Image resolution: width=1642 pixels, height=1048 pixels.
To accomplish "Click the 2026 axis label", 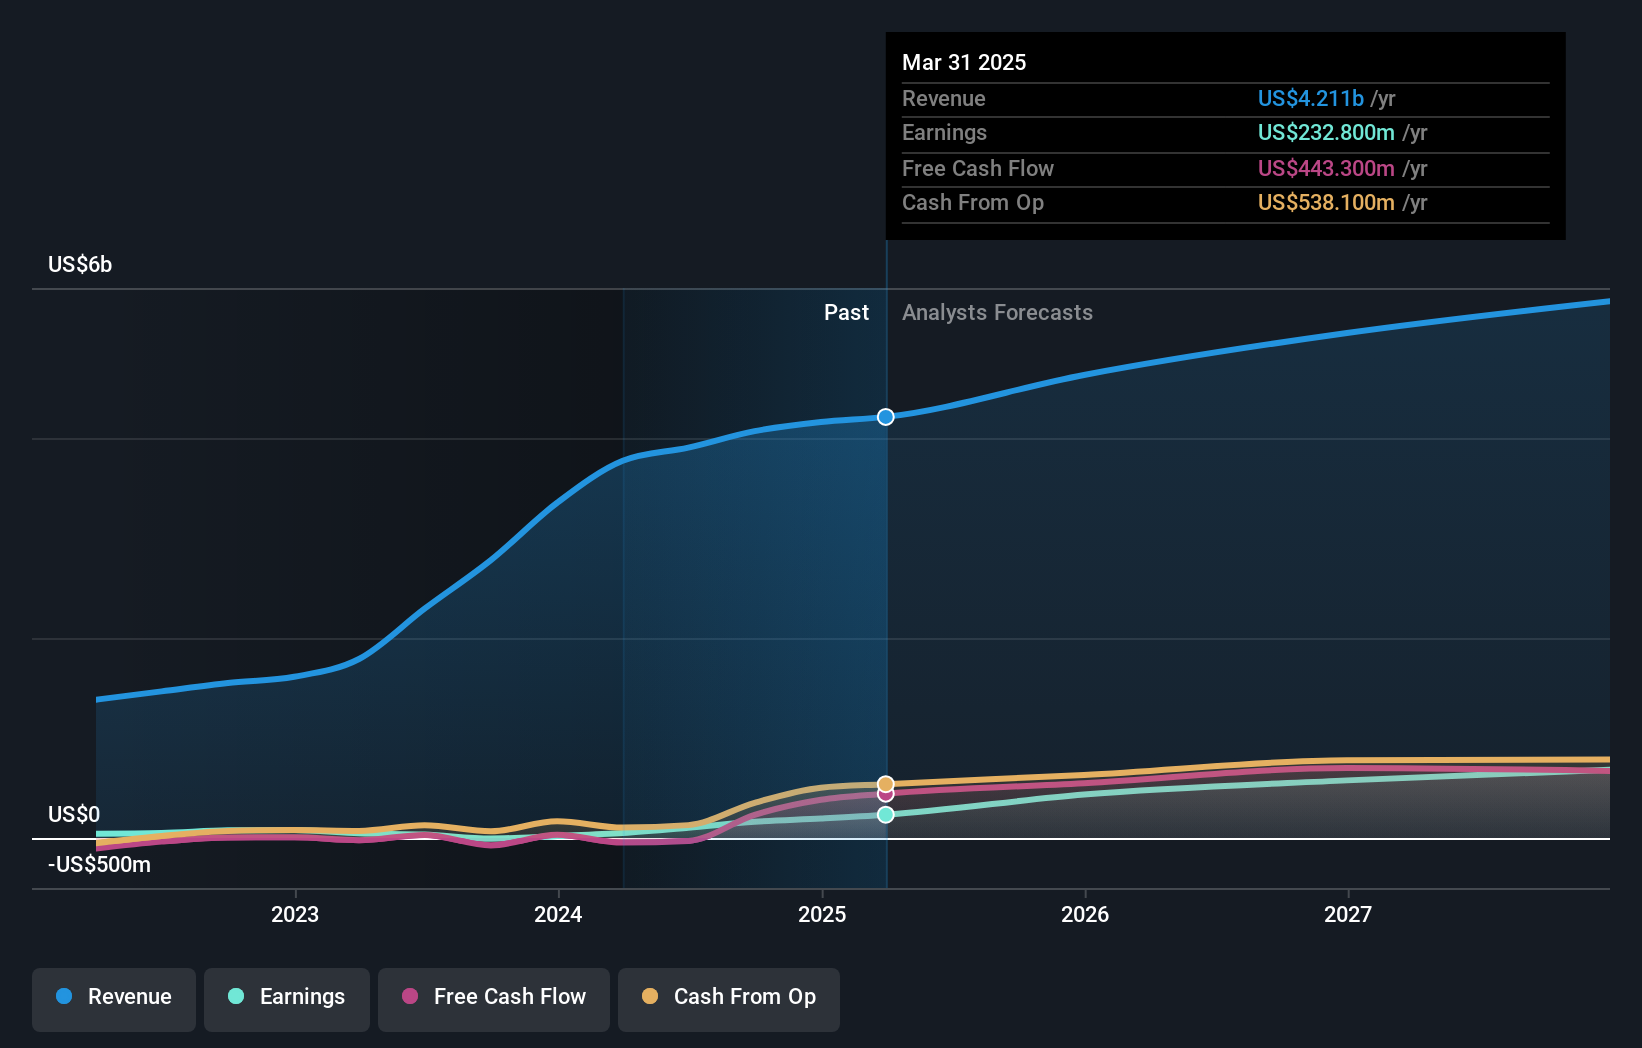I will [x=1085, y=913].
